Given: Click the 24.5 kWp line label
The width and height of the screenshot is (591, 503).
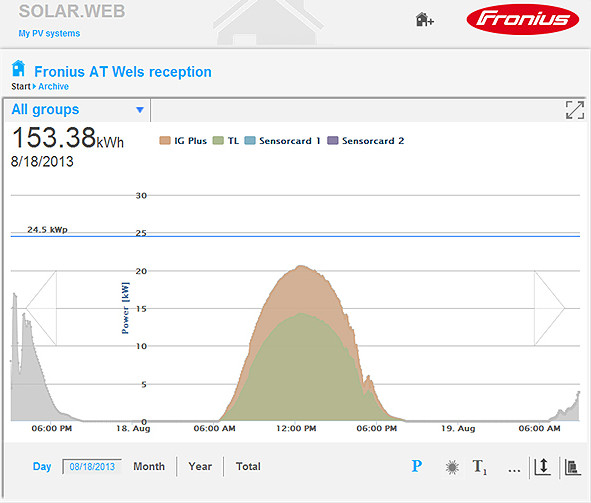Looking at the screenshot, I should coord(47,229).
